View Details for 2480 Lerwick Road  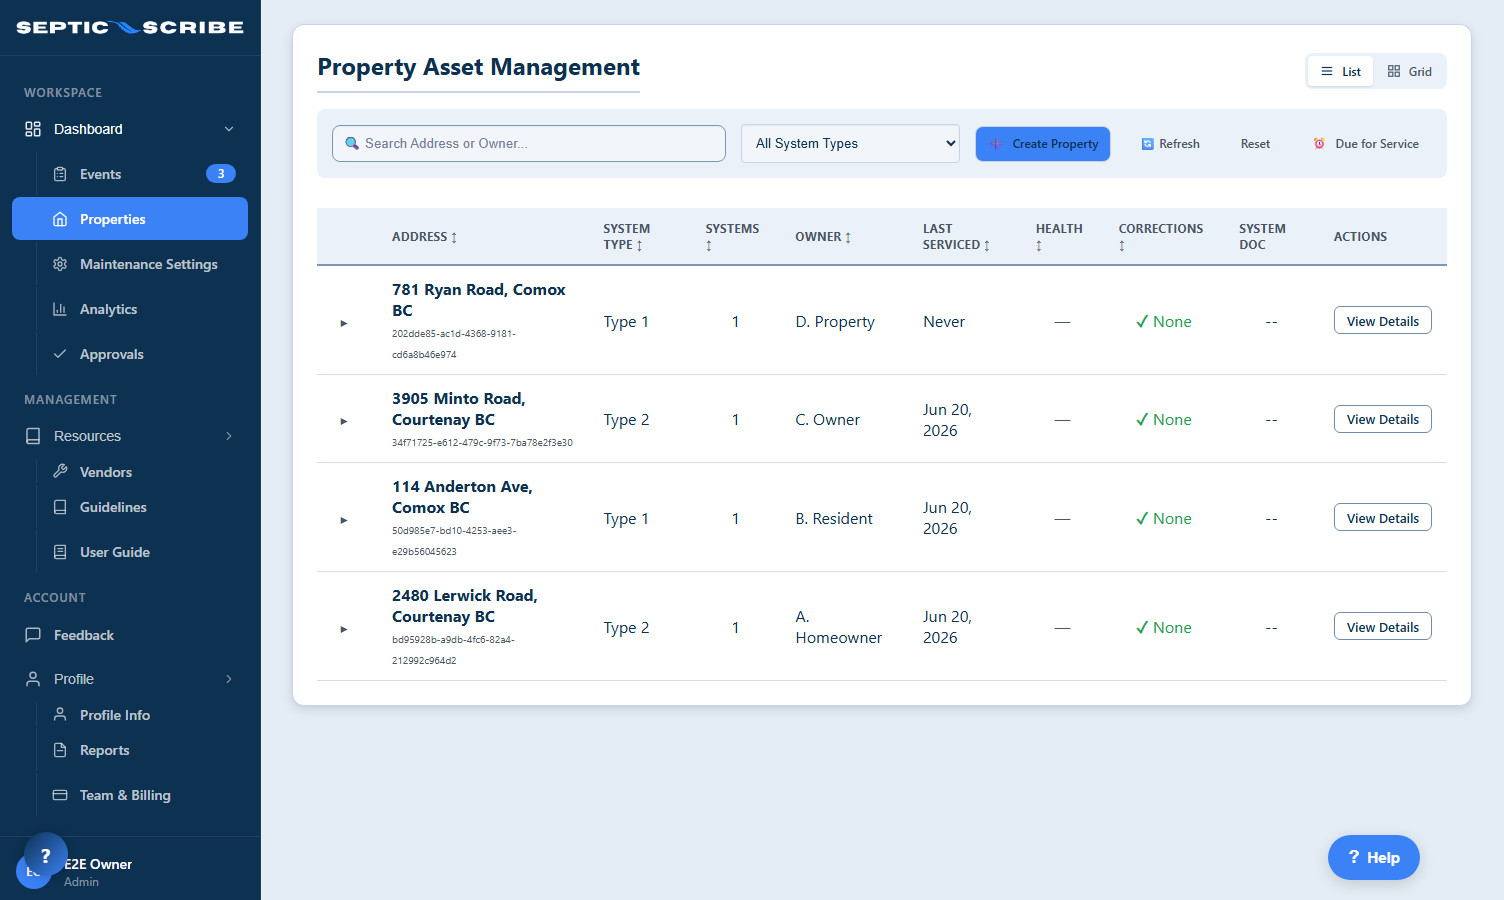pyautogui.click(x=1383, y=627)
